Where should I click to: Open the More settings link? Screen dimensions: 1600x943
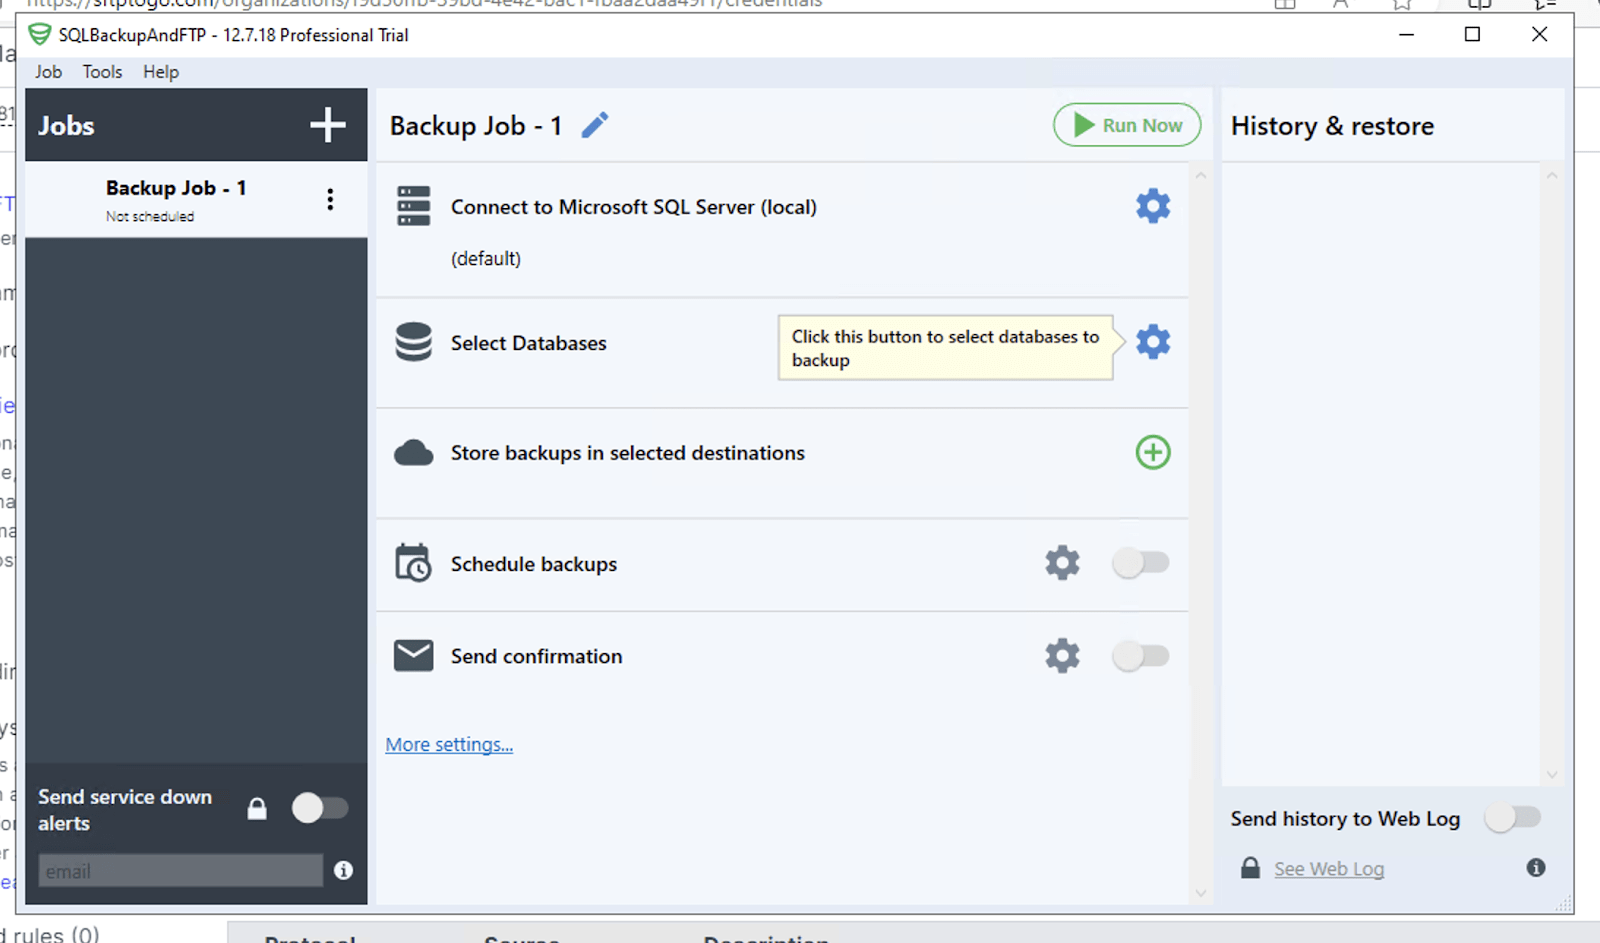[448, 744]
